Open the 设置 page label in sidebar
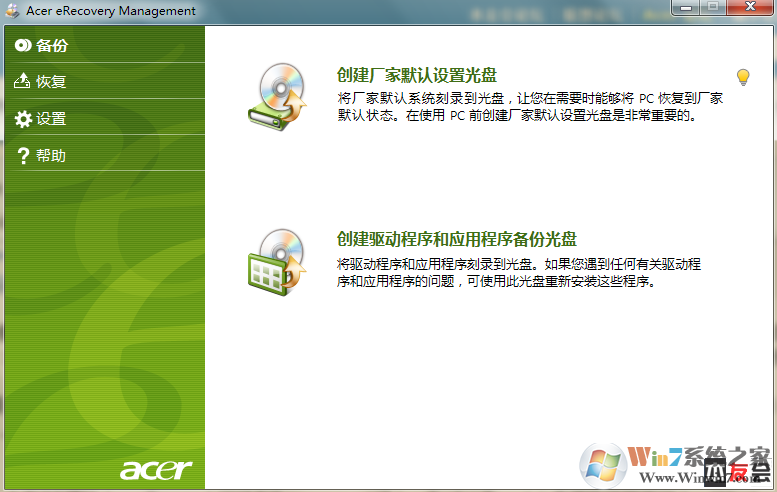Screen dimensions: 777x492 [51, 119]
